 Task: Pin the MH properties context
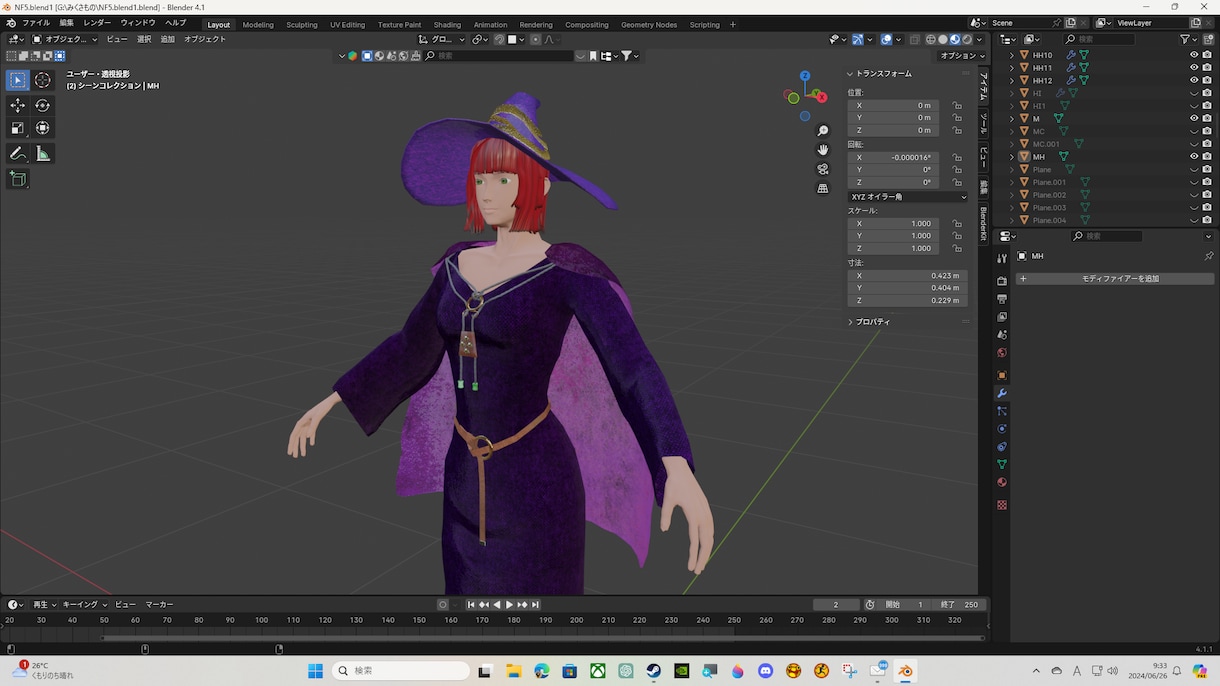coord(1208,256)
